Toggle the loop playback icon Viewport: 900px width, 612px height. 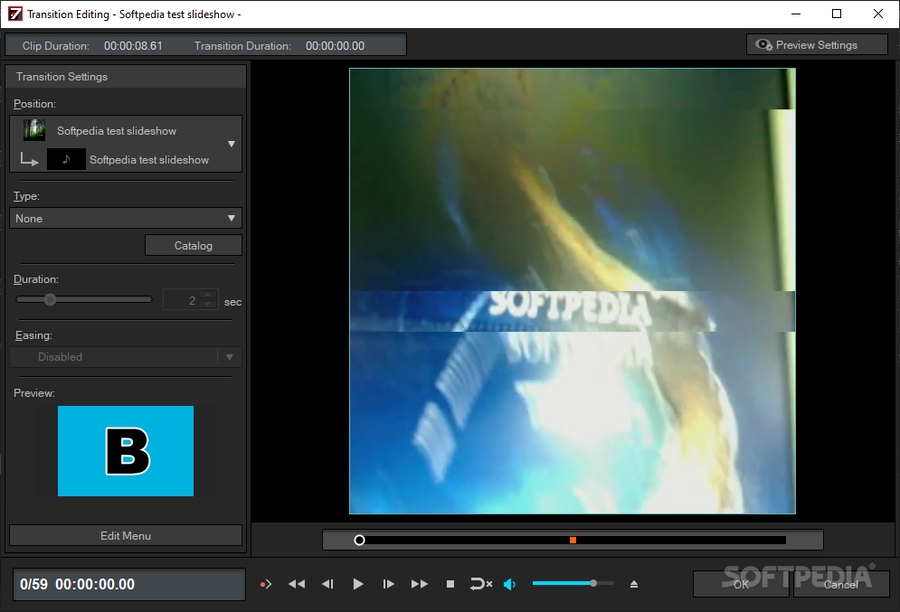click(x=481, y=584)
